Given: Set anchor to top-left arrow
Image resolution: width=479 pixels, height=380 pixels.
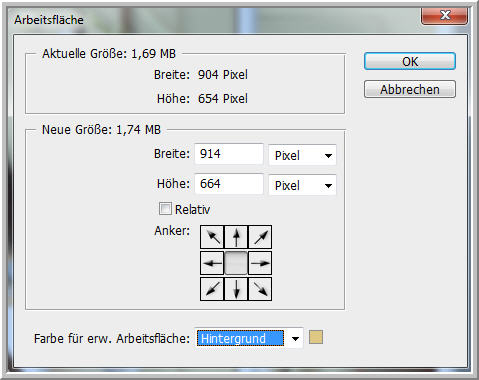Looking at the screenshot, I should [212, 237].
